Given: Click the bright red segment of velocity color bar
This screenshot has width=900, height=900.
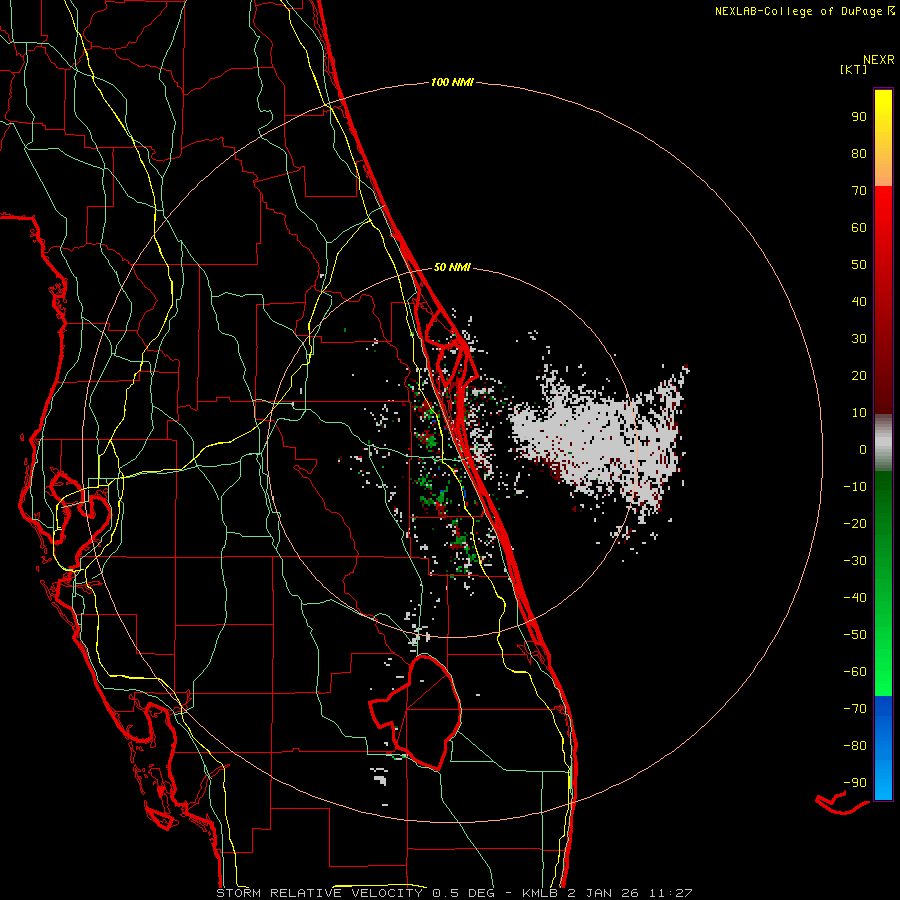Looking at the screenshot, I should pyautogui.click(x=883, y=300).
